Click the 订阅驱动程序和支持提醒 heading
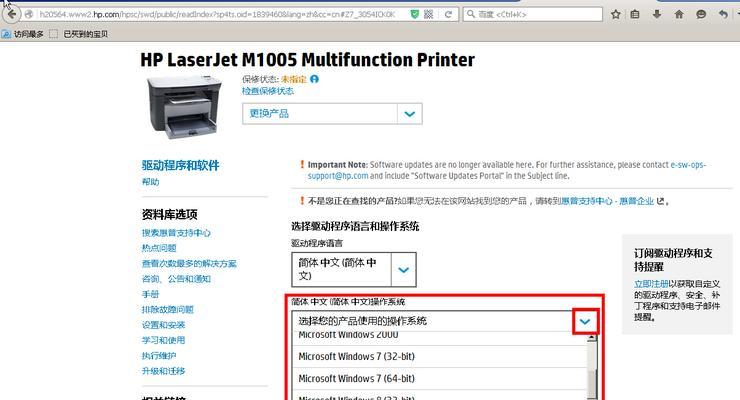The height and width of the screenshot is (400, 740). [x=673, y=260]
